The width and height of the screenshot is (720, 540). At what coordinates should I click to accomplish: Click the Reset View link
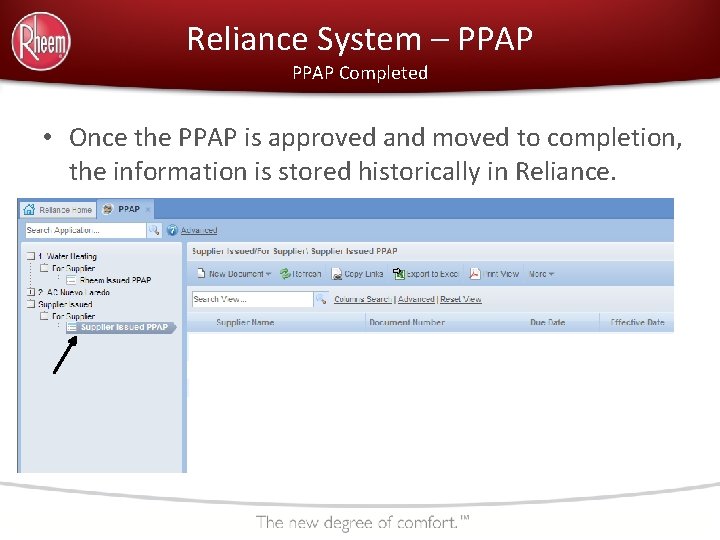461,299
